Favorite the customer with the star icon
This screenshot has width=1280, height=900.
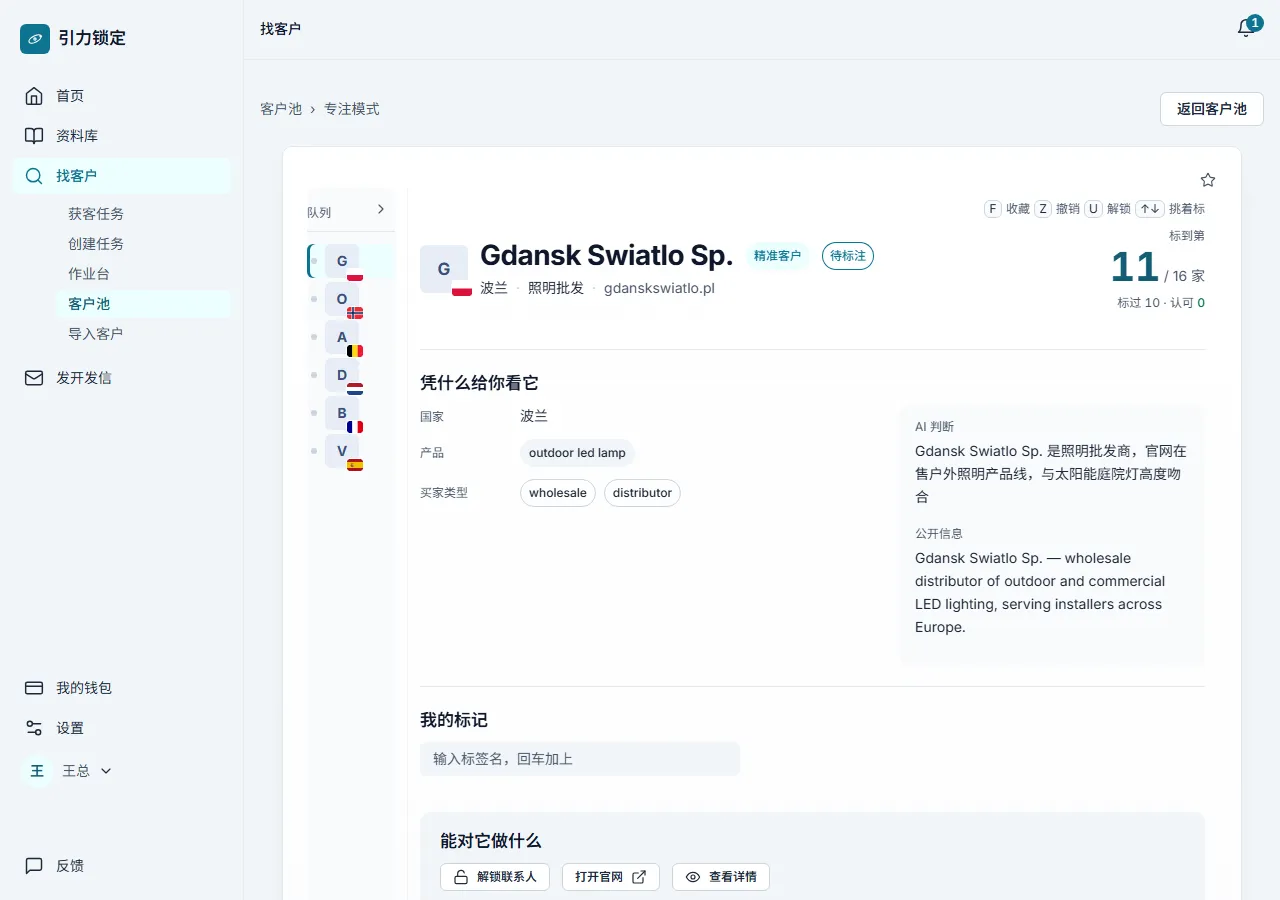(x=1208, y=180)
